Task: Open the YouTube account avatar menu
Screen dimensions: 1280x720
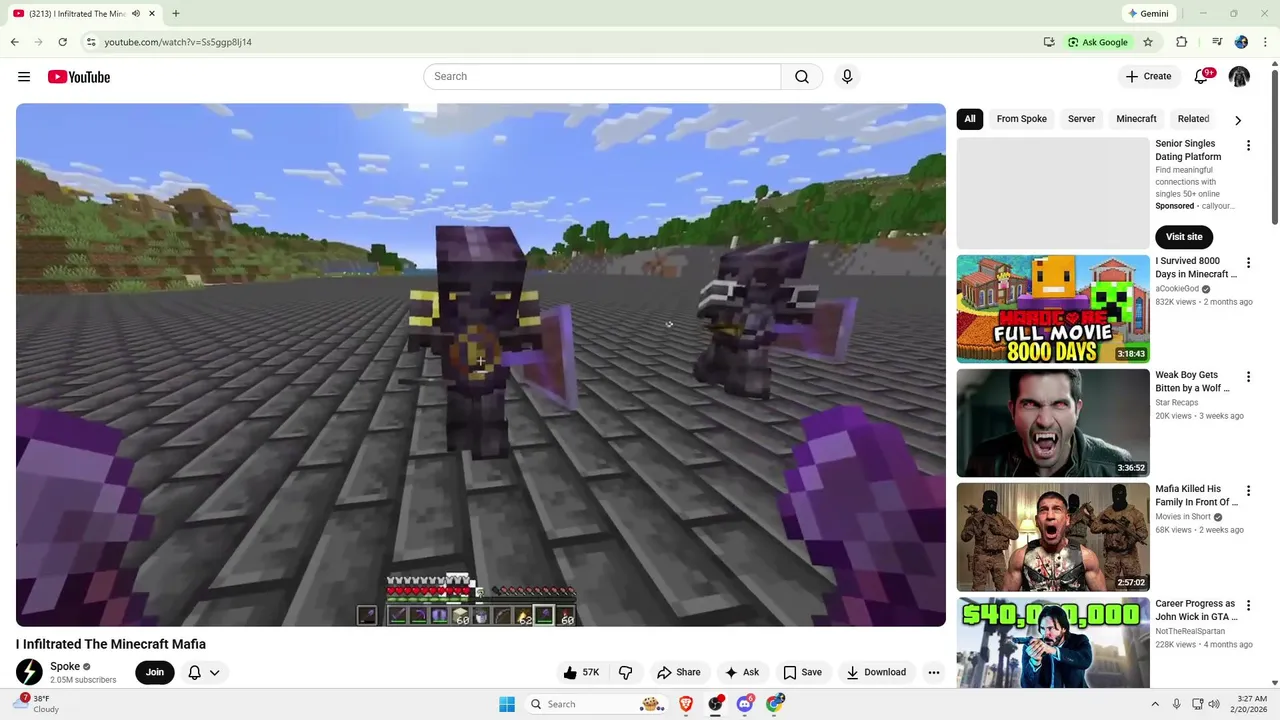Action: (x=1239, y=77)
